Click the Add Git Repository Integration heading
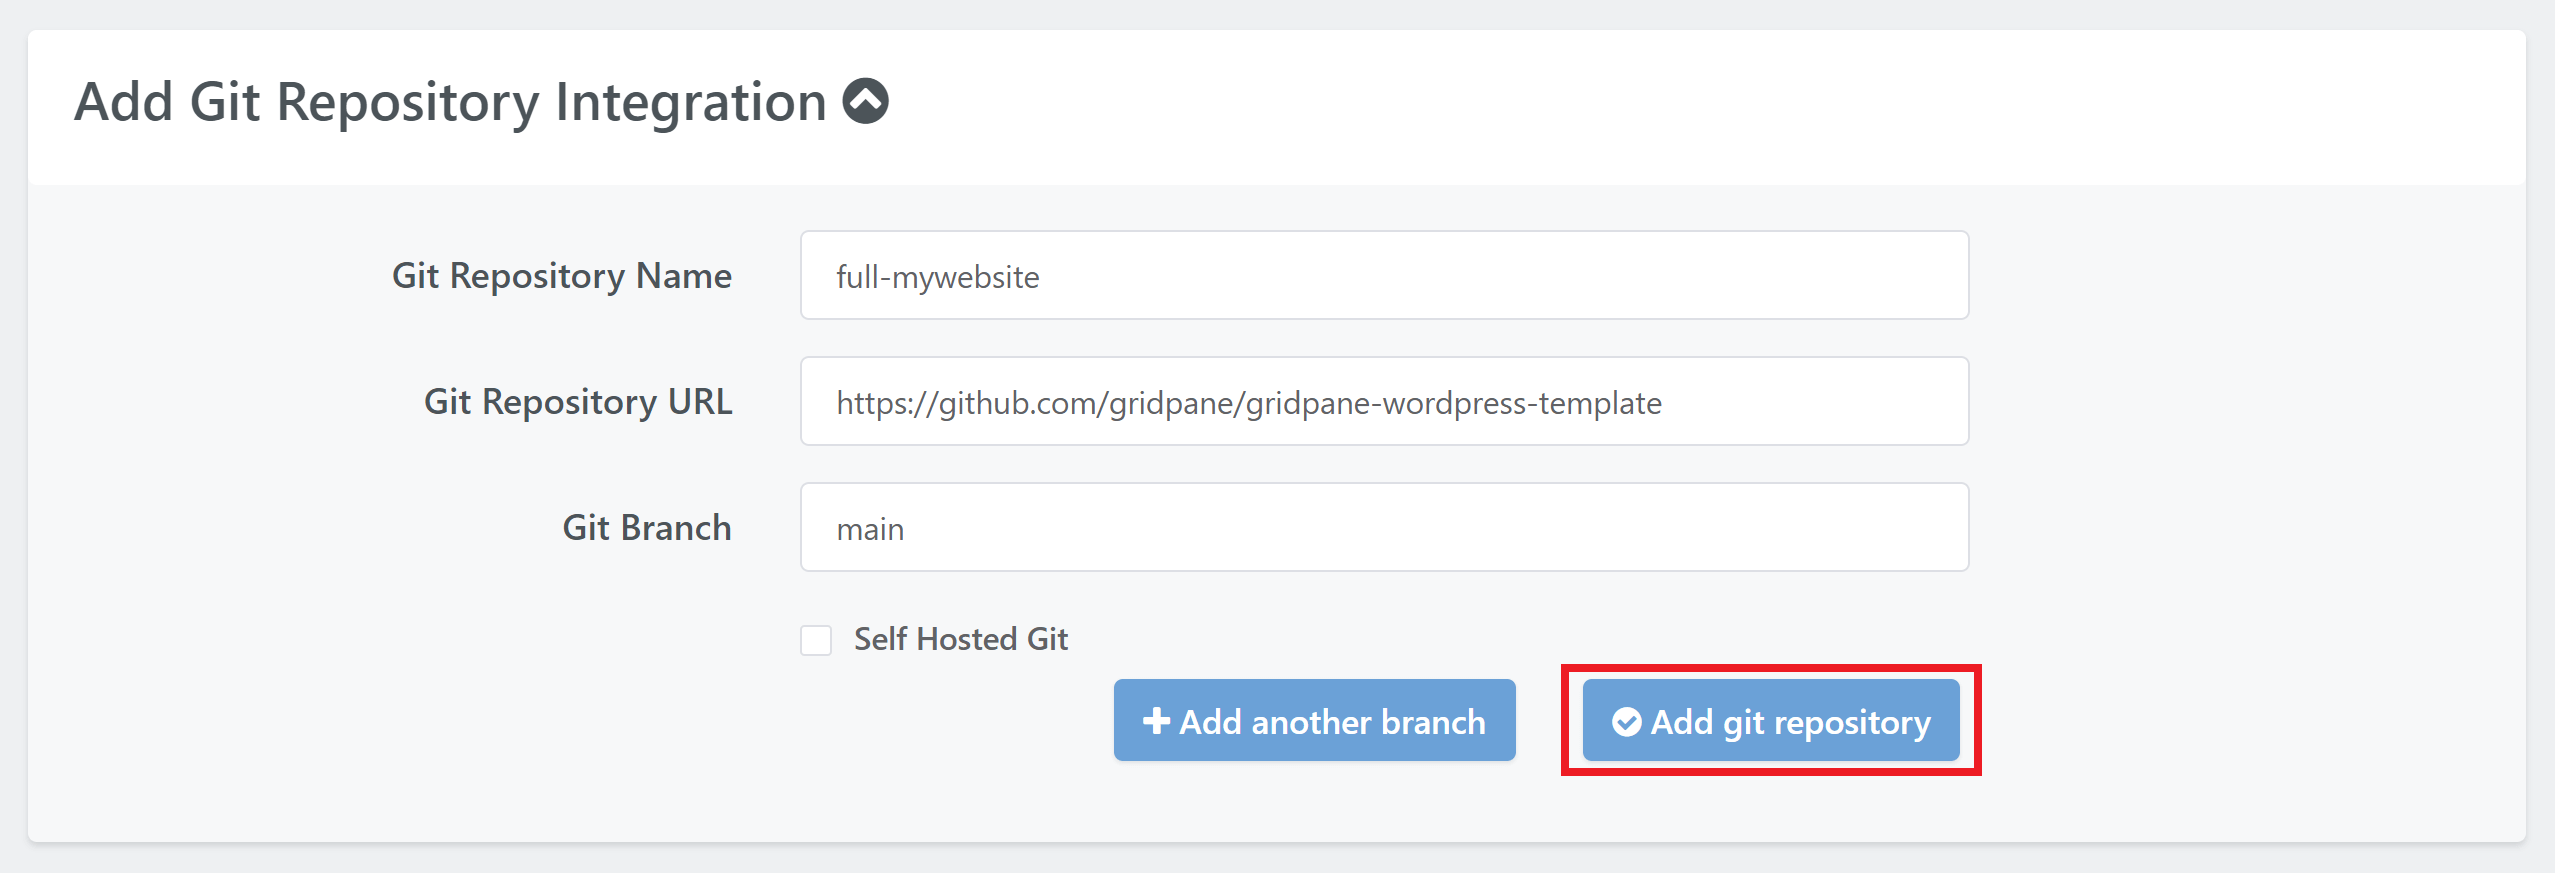2555x873 pixels. pos(450,102)
